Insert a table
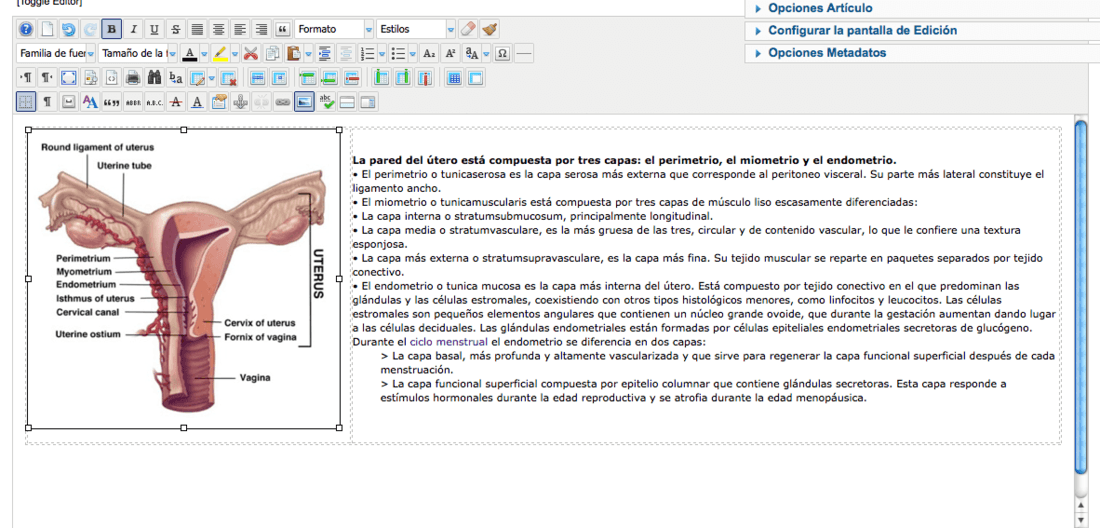Screen dimensions: 1100x528 pyautogui.click(x=198, y=77)
